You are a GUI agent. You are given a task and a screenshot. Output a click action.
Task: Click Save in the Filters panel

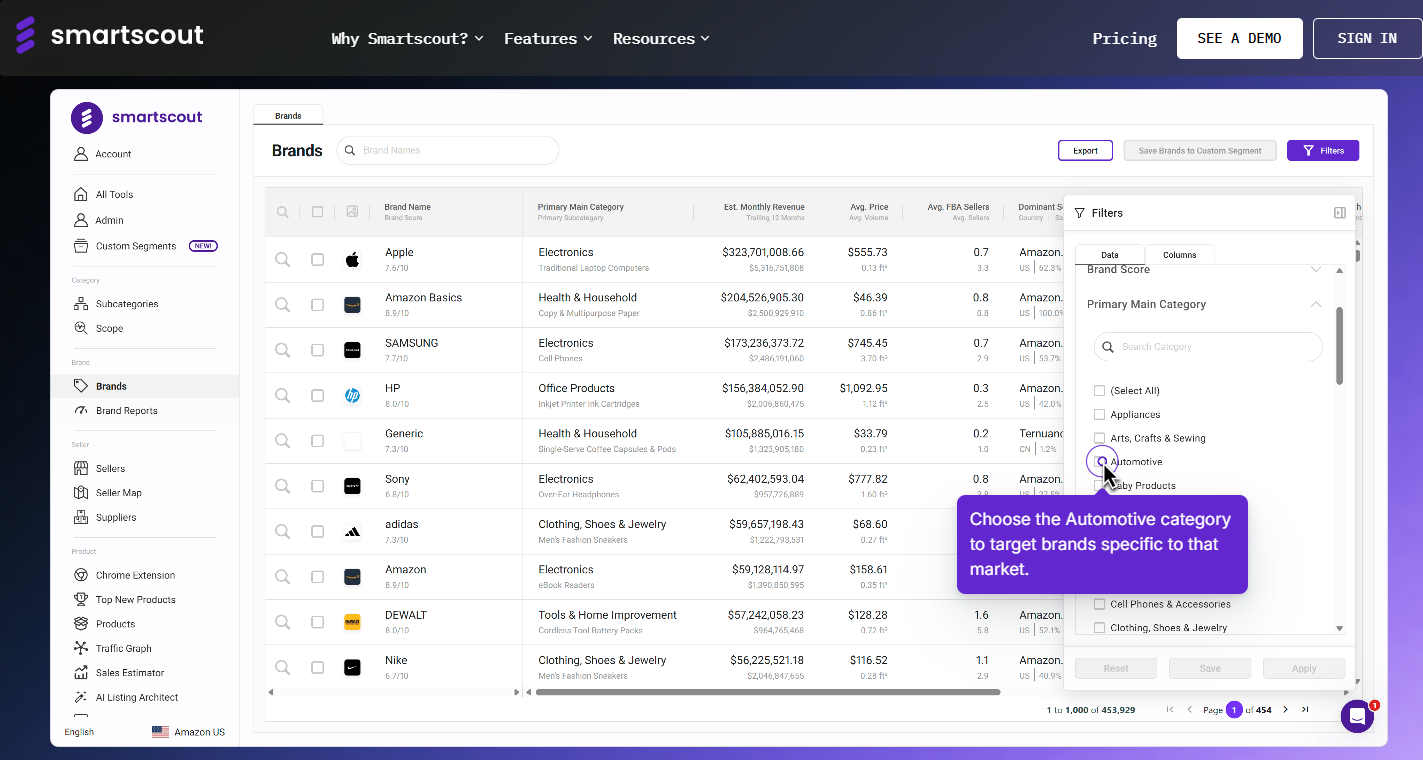click(1210, 669)
